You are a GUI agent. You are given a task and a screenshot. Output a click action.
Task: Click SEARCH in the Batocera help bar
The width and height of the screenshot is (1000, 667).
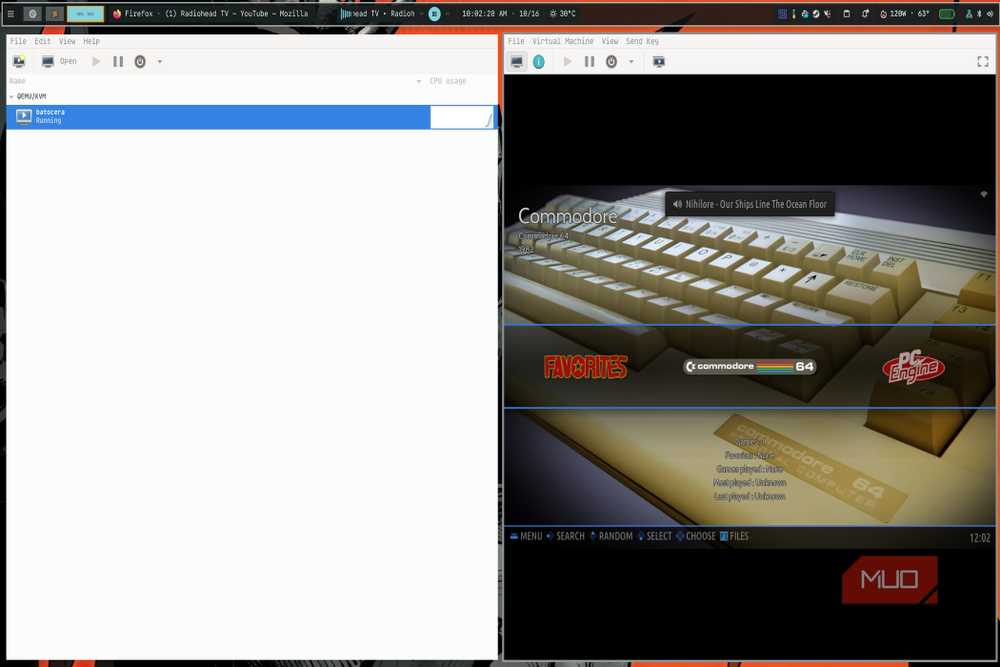click(x=565, y=536)
